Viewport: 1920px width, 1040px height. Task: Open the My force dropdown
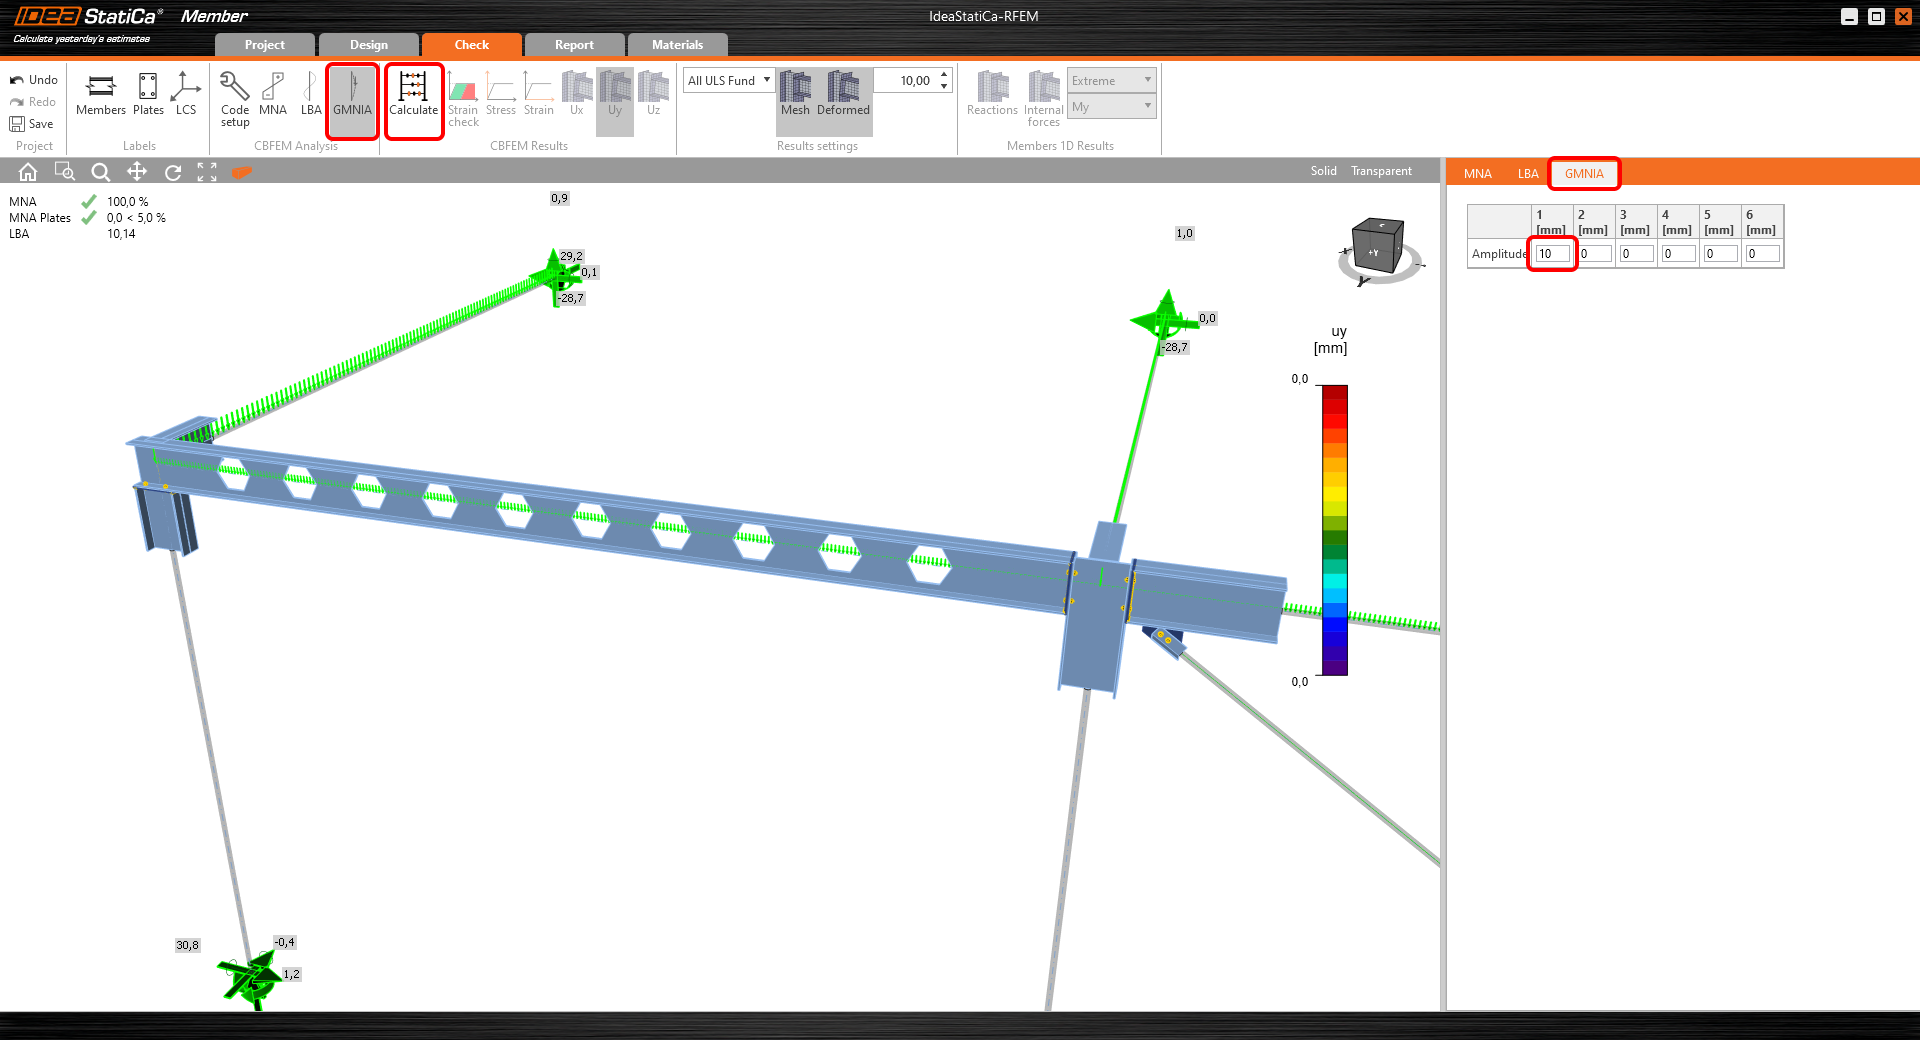coord(1112,107)
